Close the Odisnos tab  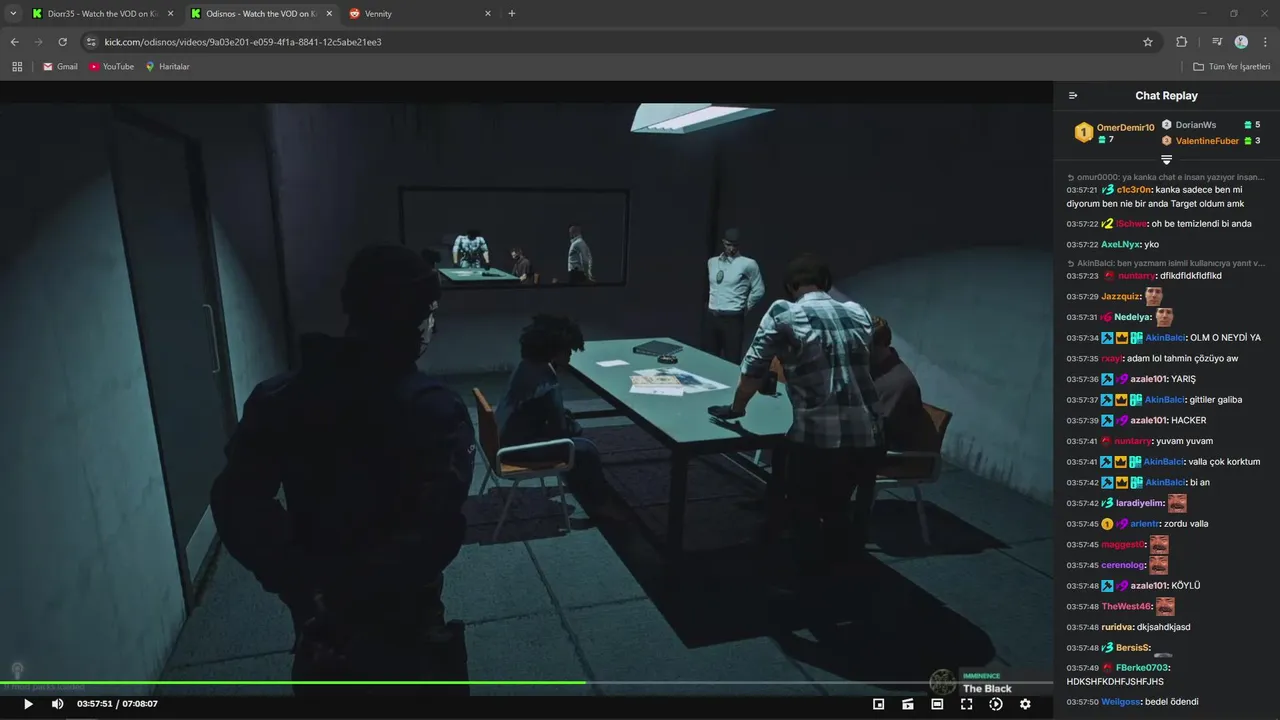pos(329,14)
